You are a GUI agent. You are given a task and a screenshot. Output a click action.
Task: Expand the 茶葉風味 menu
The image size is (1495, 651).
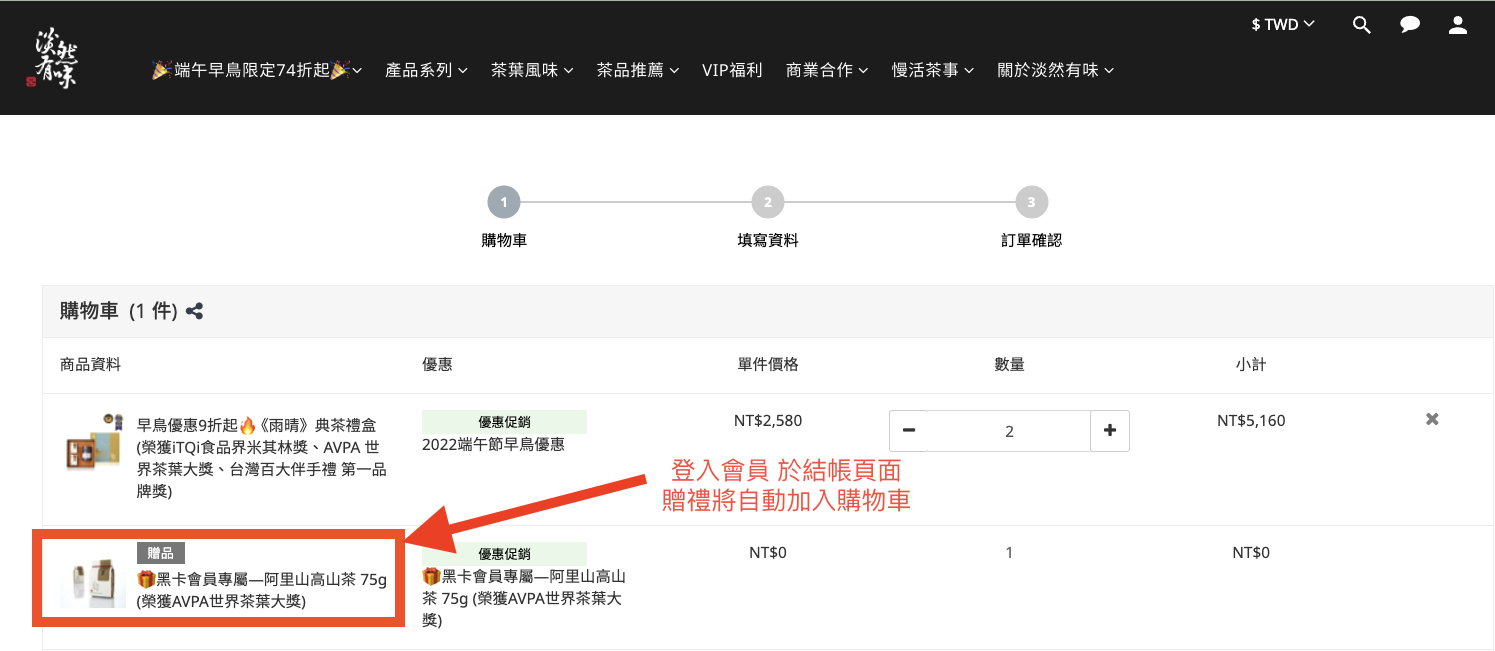(x=532, y=70)
